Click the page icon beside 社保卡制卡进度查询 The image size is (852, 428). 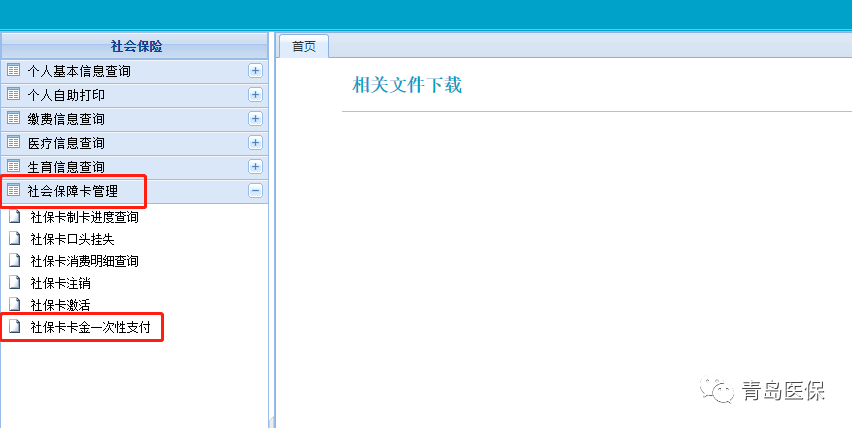[x=14, y=216]
